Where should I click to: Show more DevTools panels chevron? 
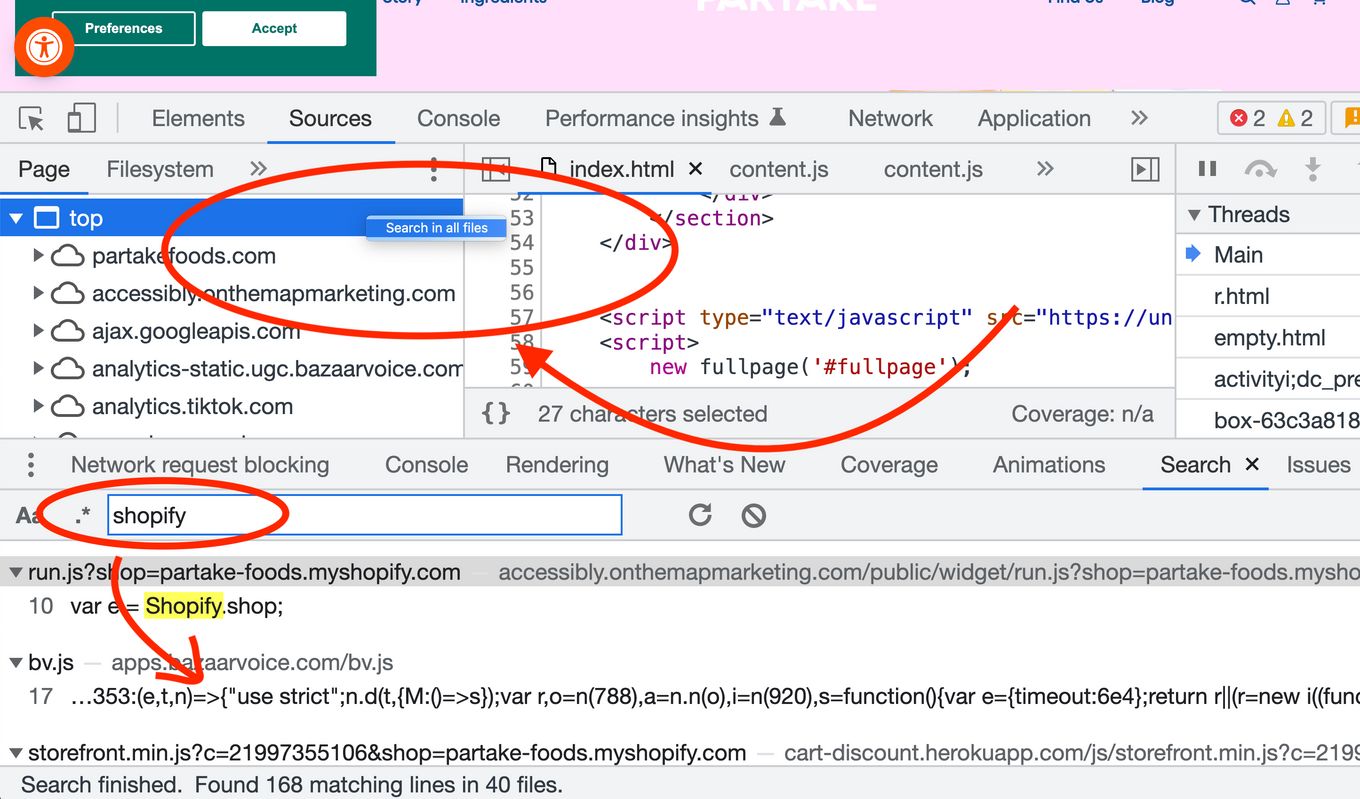click(x=1139, y=118)
